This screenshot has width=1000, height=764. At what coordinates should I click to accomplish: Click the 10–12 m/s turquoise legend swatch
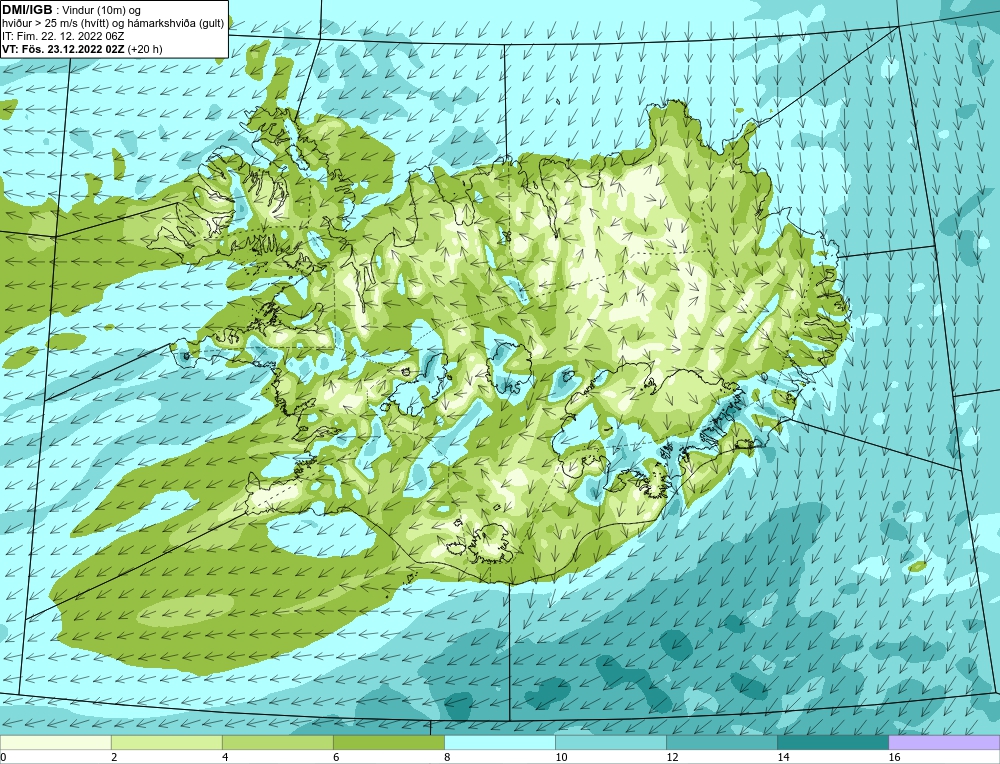[x=610, y=742]
